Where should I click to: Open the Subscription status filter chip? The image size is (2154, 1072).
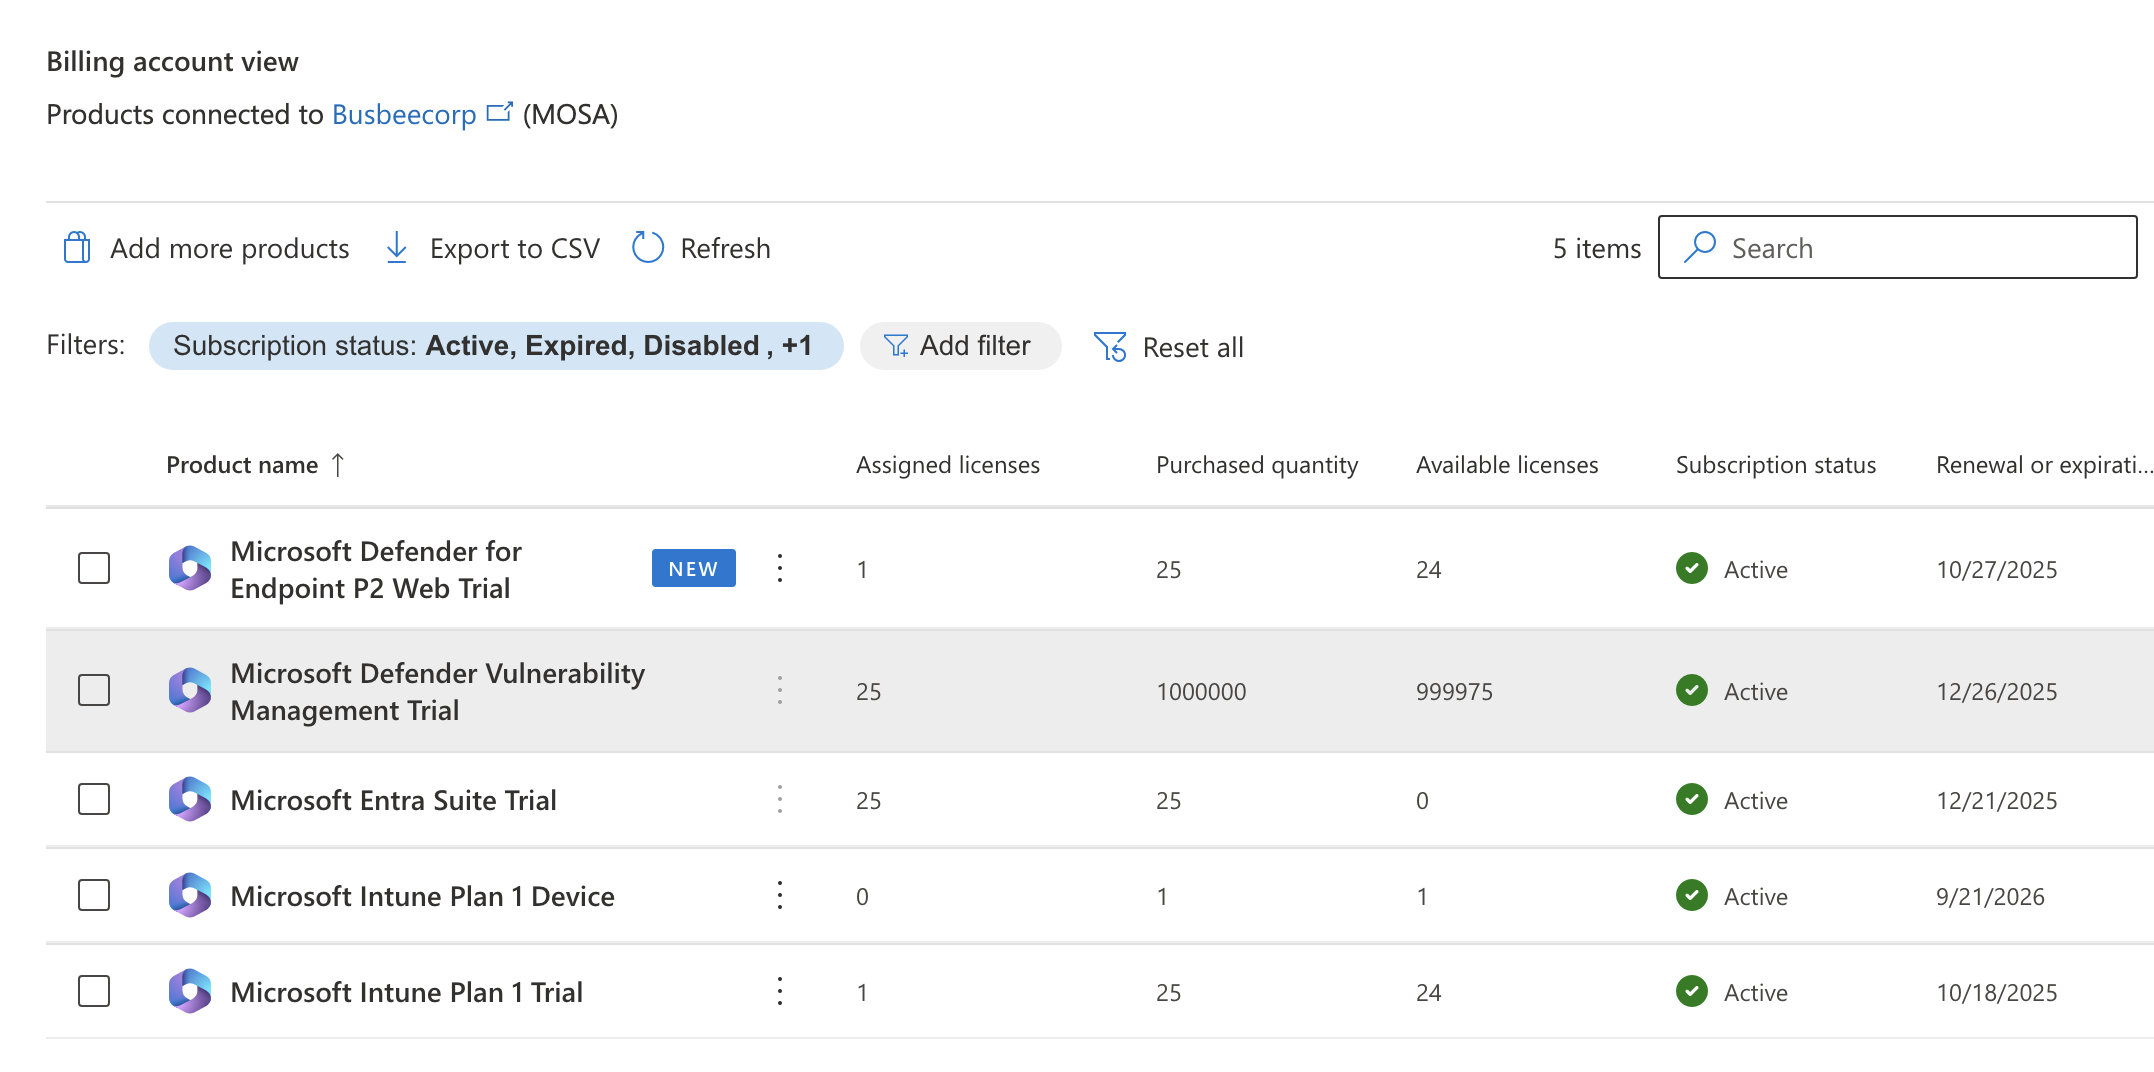coord(496,345)
